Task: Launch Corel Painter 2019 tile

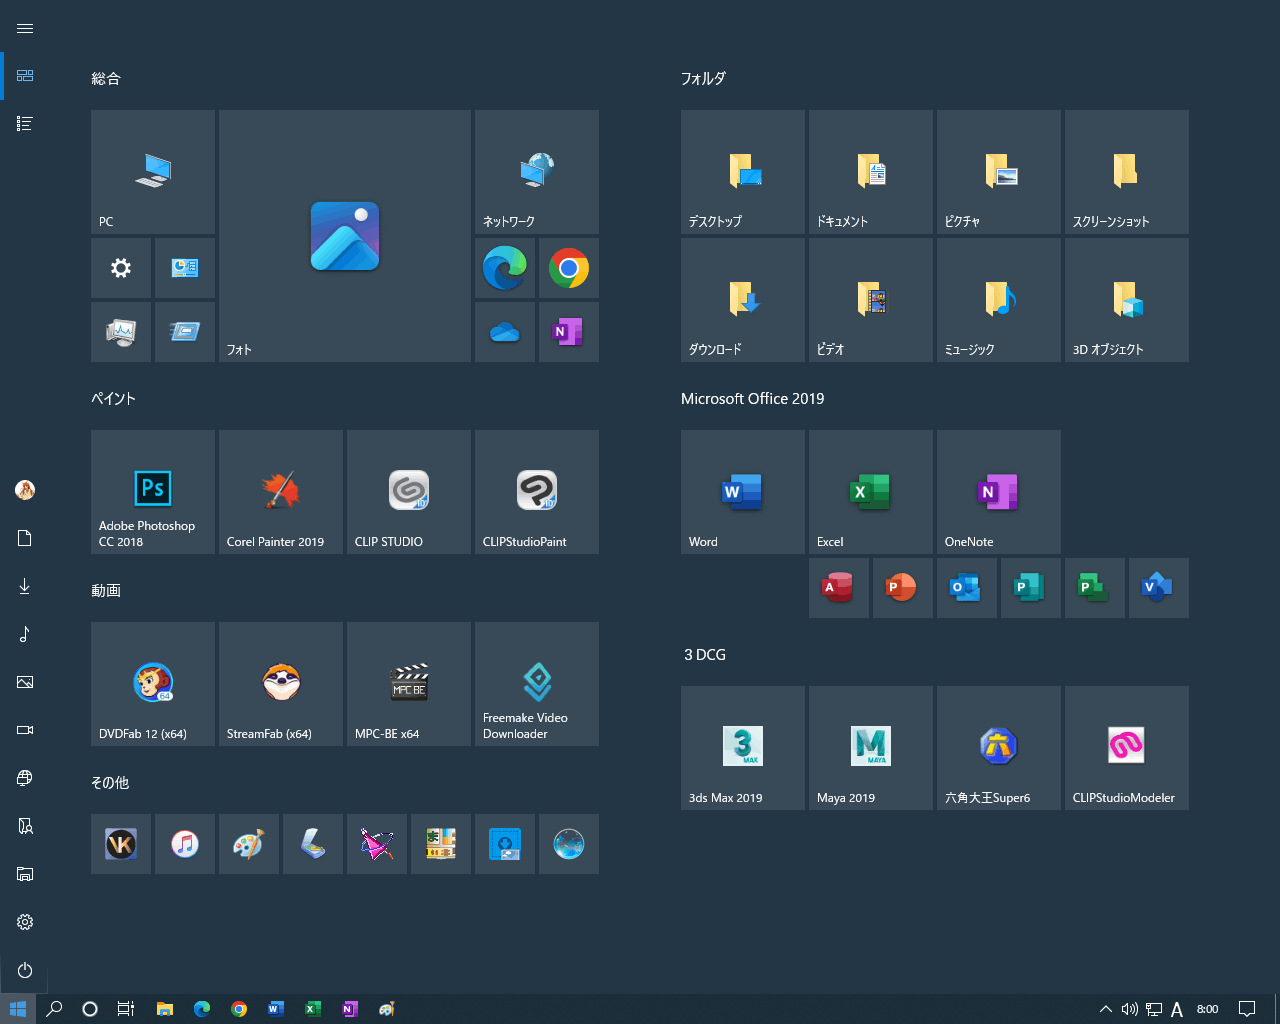Action: click(281, 492)
